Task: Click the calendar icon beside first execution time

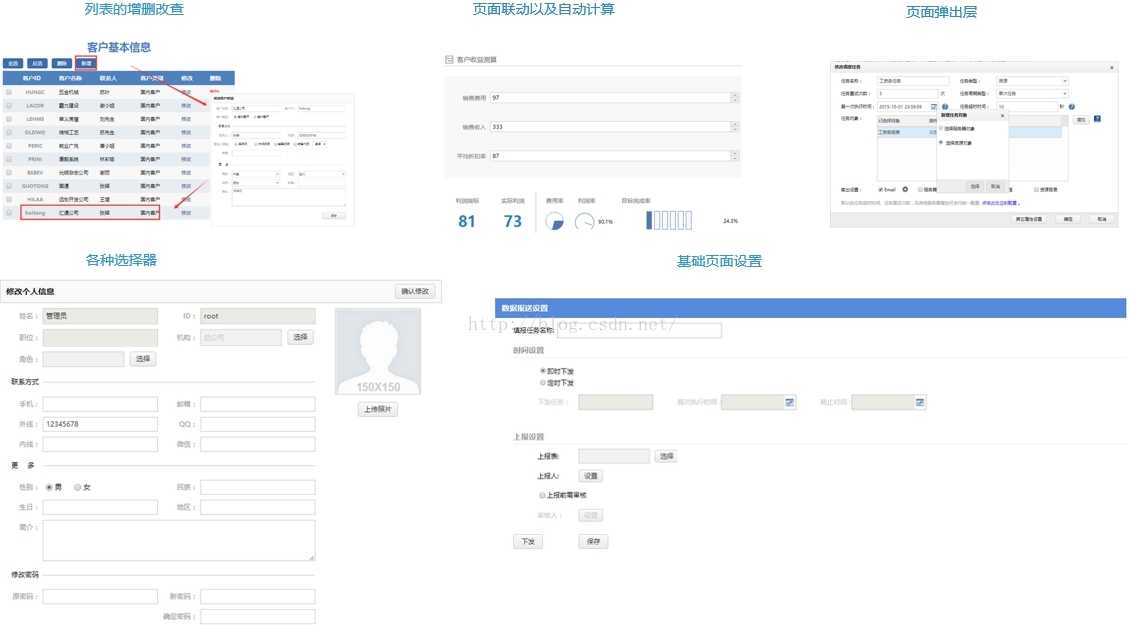Action: 934,107
